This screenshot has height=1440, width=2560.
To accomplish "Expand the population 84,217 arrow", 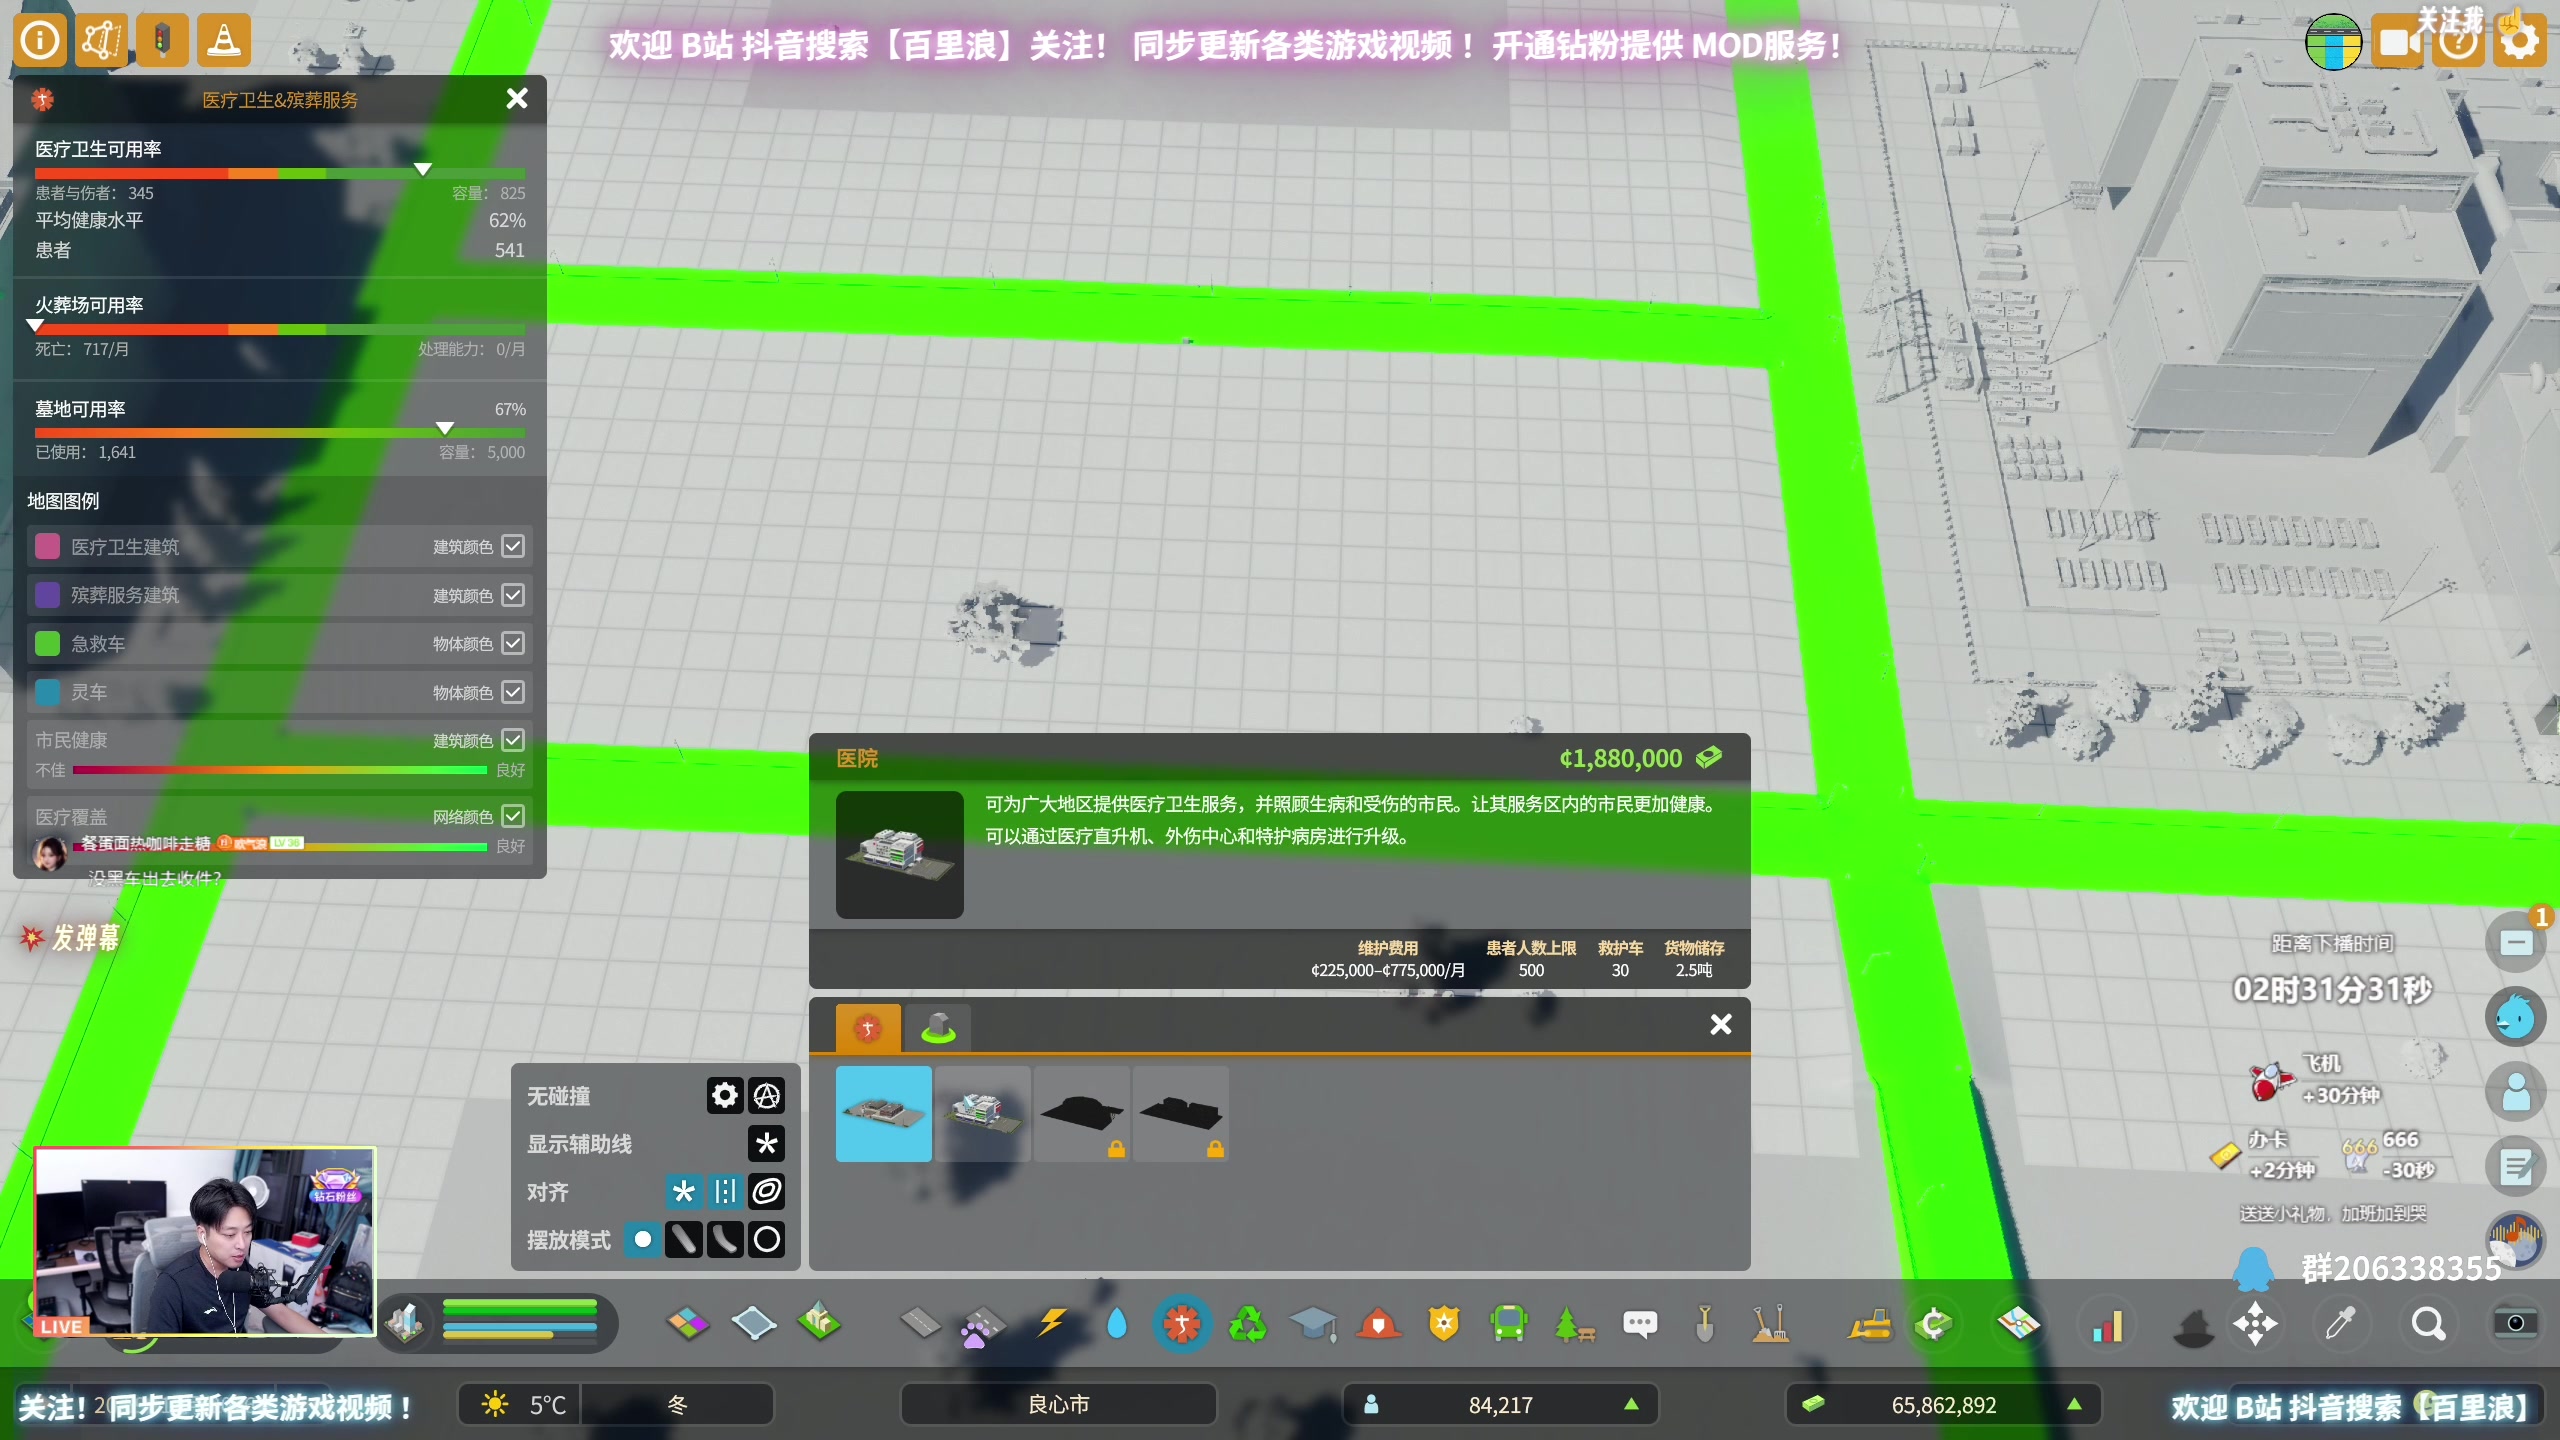I will tap(1631, 1404).
